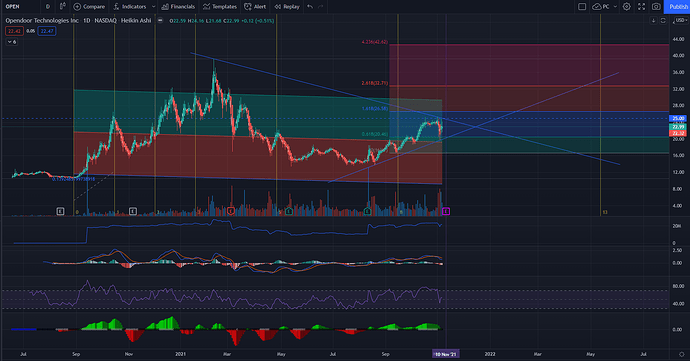690x361 pixels.
Task: Open the USD currency dropdown
Action: click(681, 21)
